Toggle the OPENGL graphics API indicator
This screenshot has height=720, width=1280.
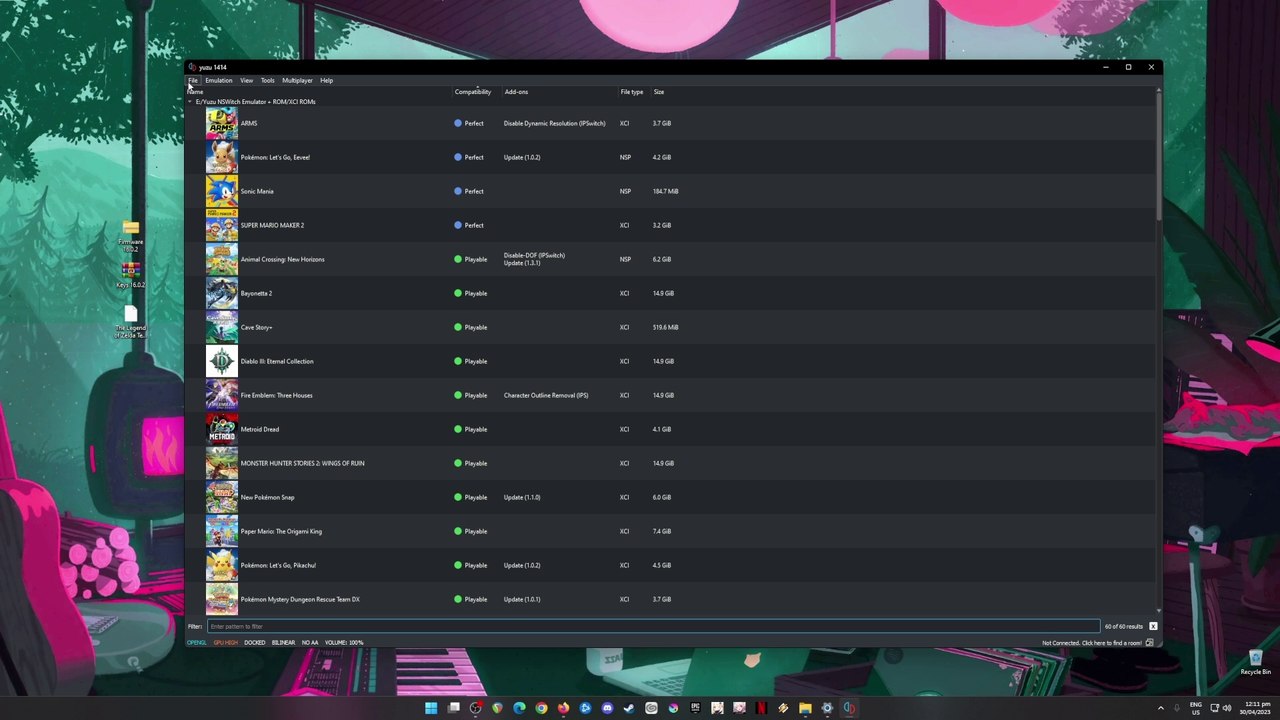click(x=197, y=643)
